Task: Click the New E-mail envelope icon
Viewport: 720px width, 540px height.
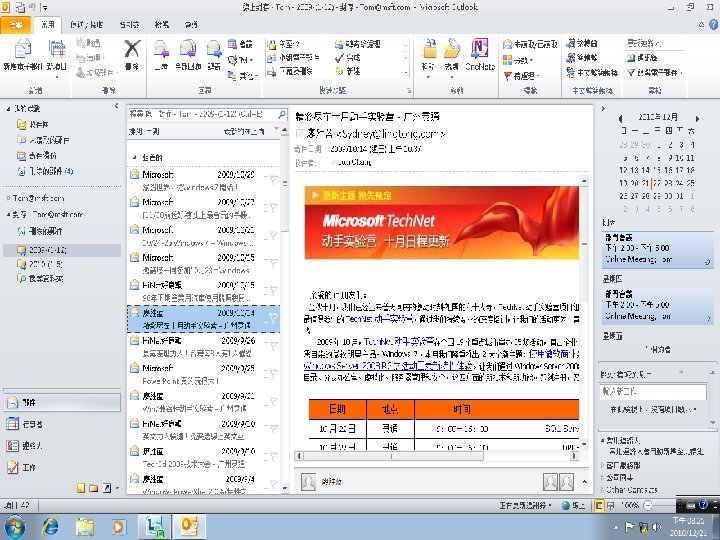Action: point(22,49)
